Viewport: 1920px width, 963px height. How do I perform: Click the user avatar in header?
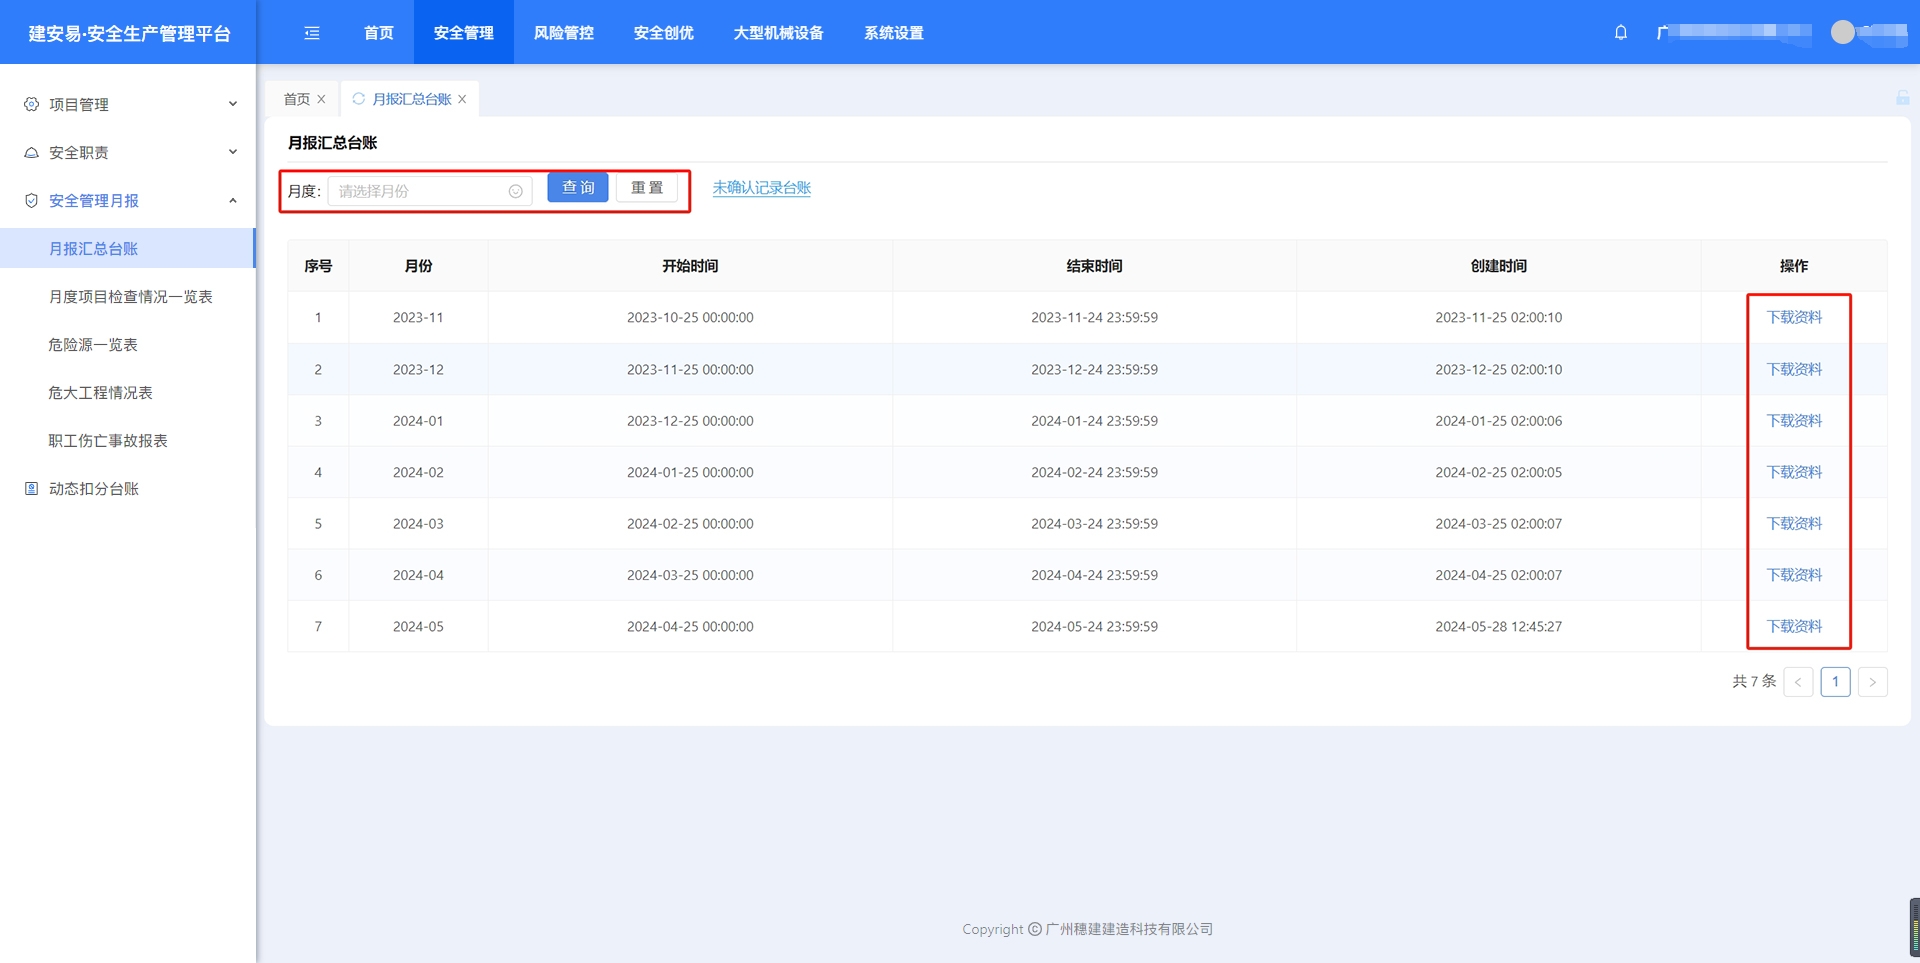coord(1842,32)
